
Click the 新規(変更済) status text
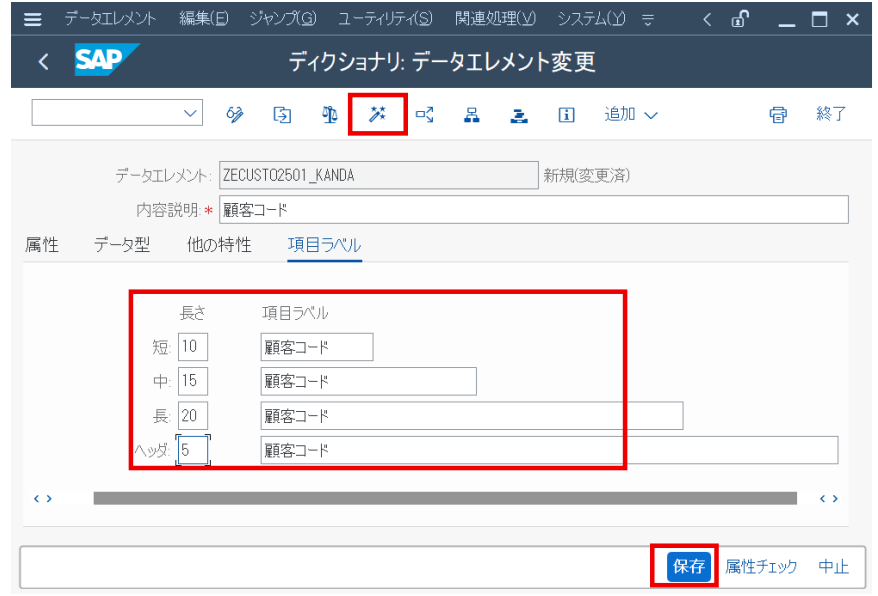pyautogui.click(x=587, y=176)
